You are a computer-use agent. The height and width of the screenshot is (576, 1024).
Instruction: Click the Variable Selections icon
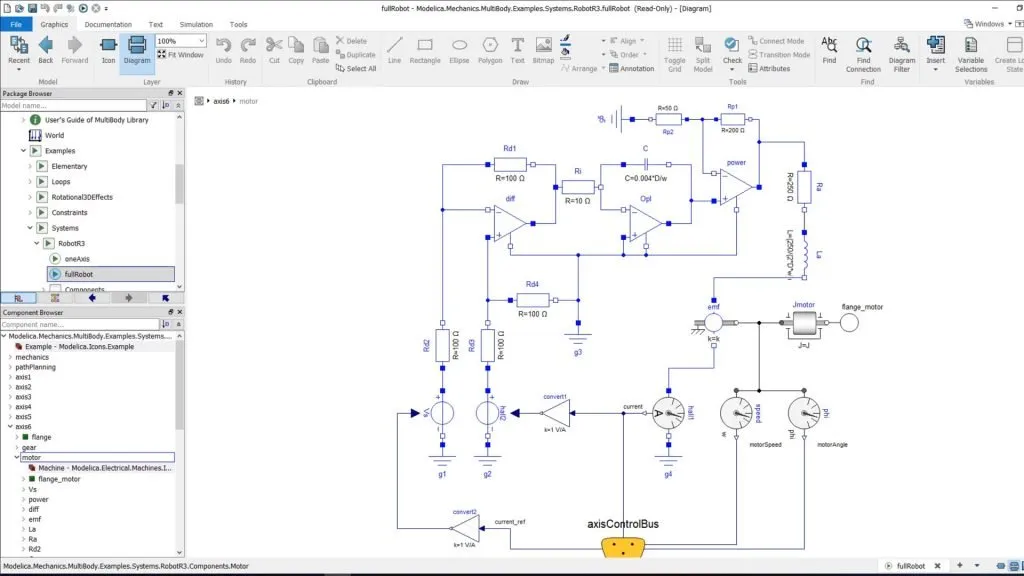[x=970, y=51]
